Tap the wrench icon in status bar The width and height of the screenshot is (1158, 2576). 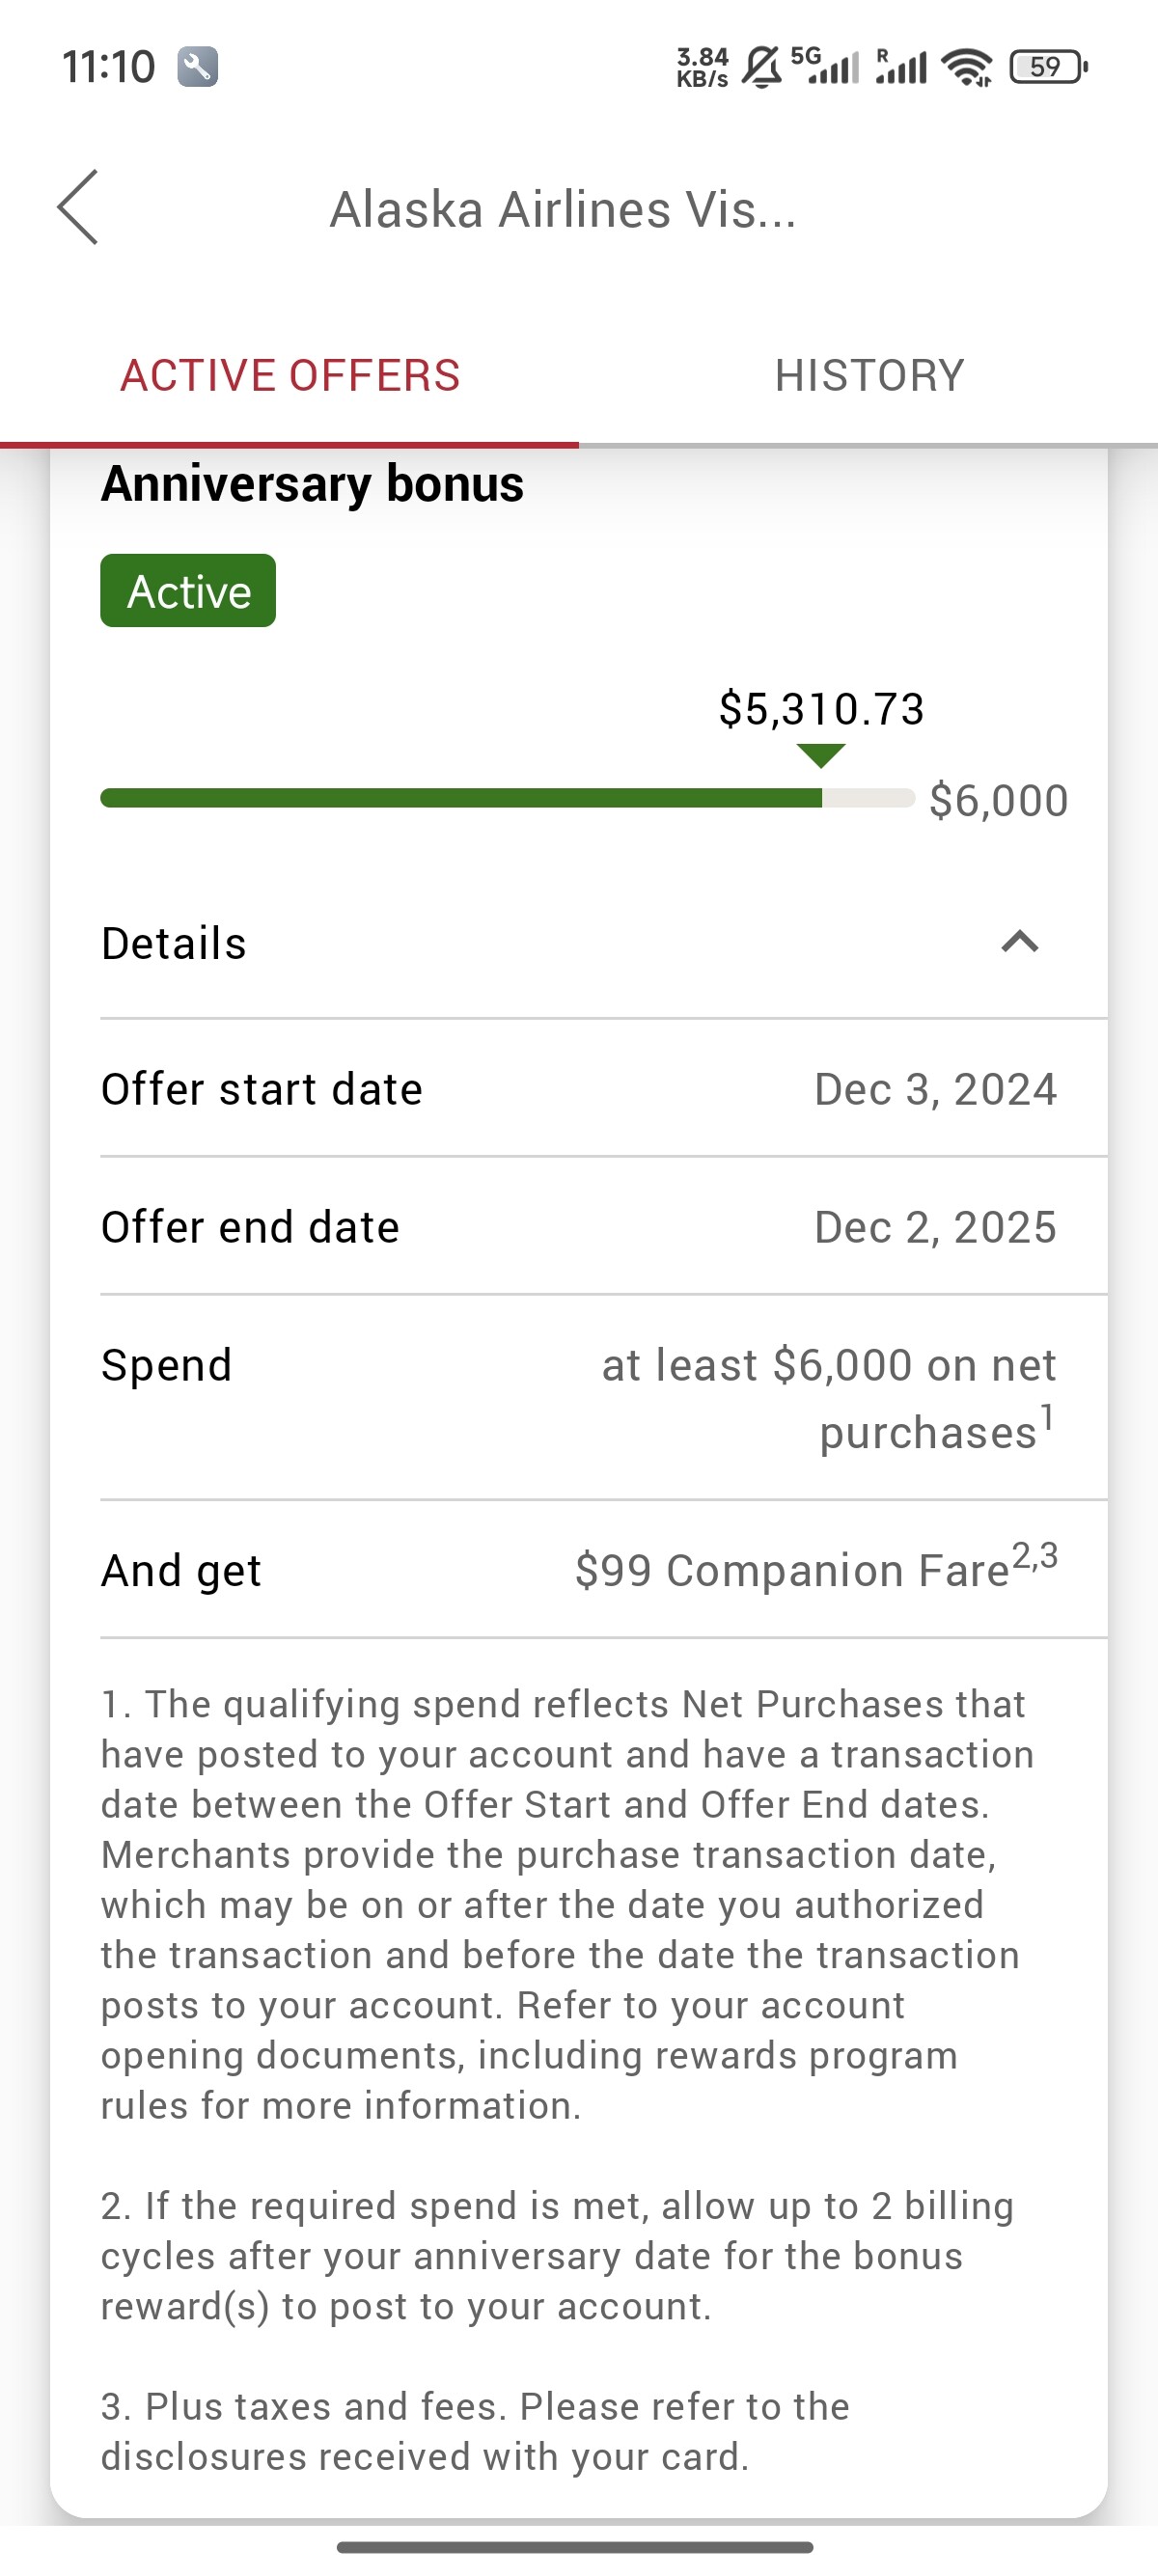point(197,67)
